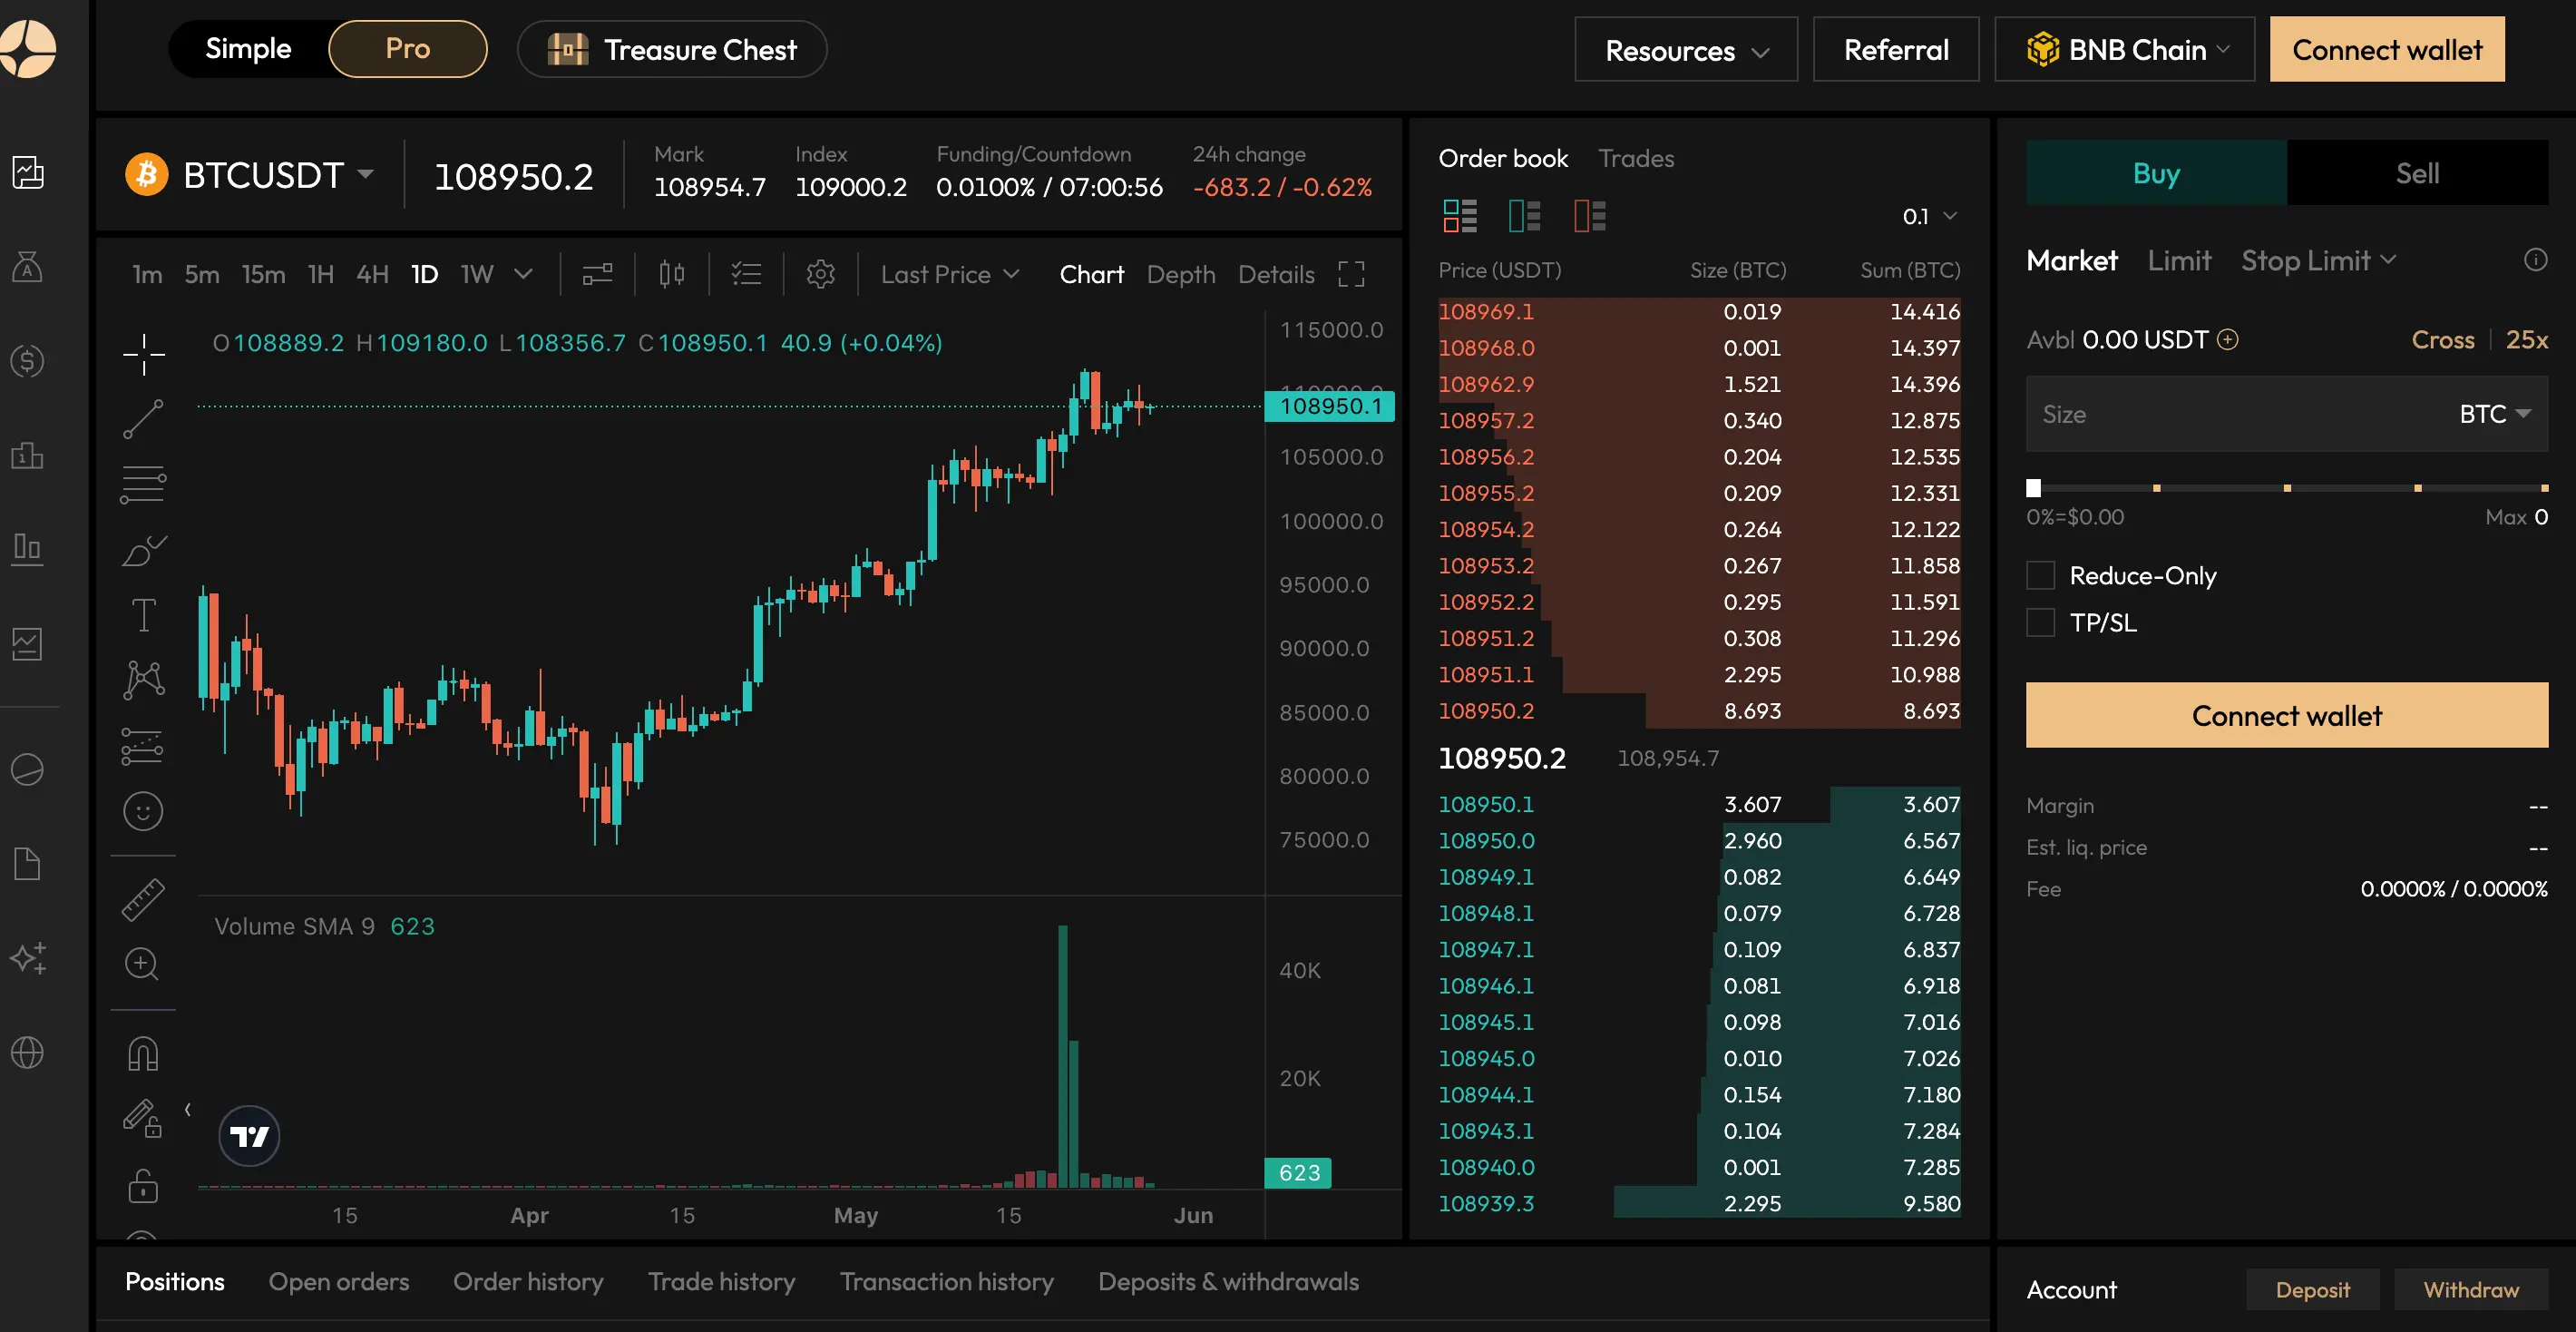Switch to Simple mode
This screenshot has width=2576, height=1332.
(x=248, y=49)
